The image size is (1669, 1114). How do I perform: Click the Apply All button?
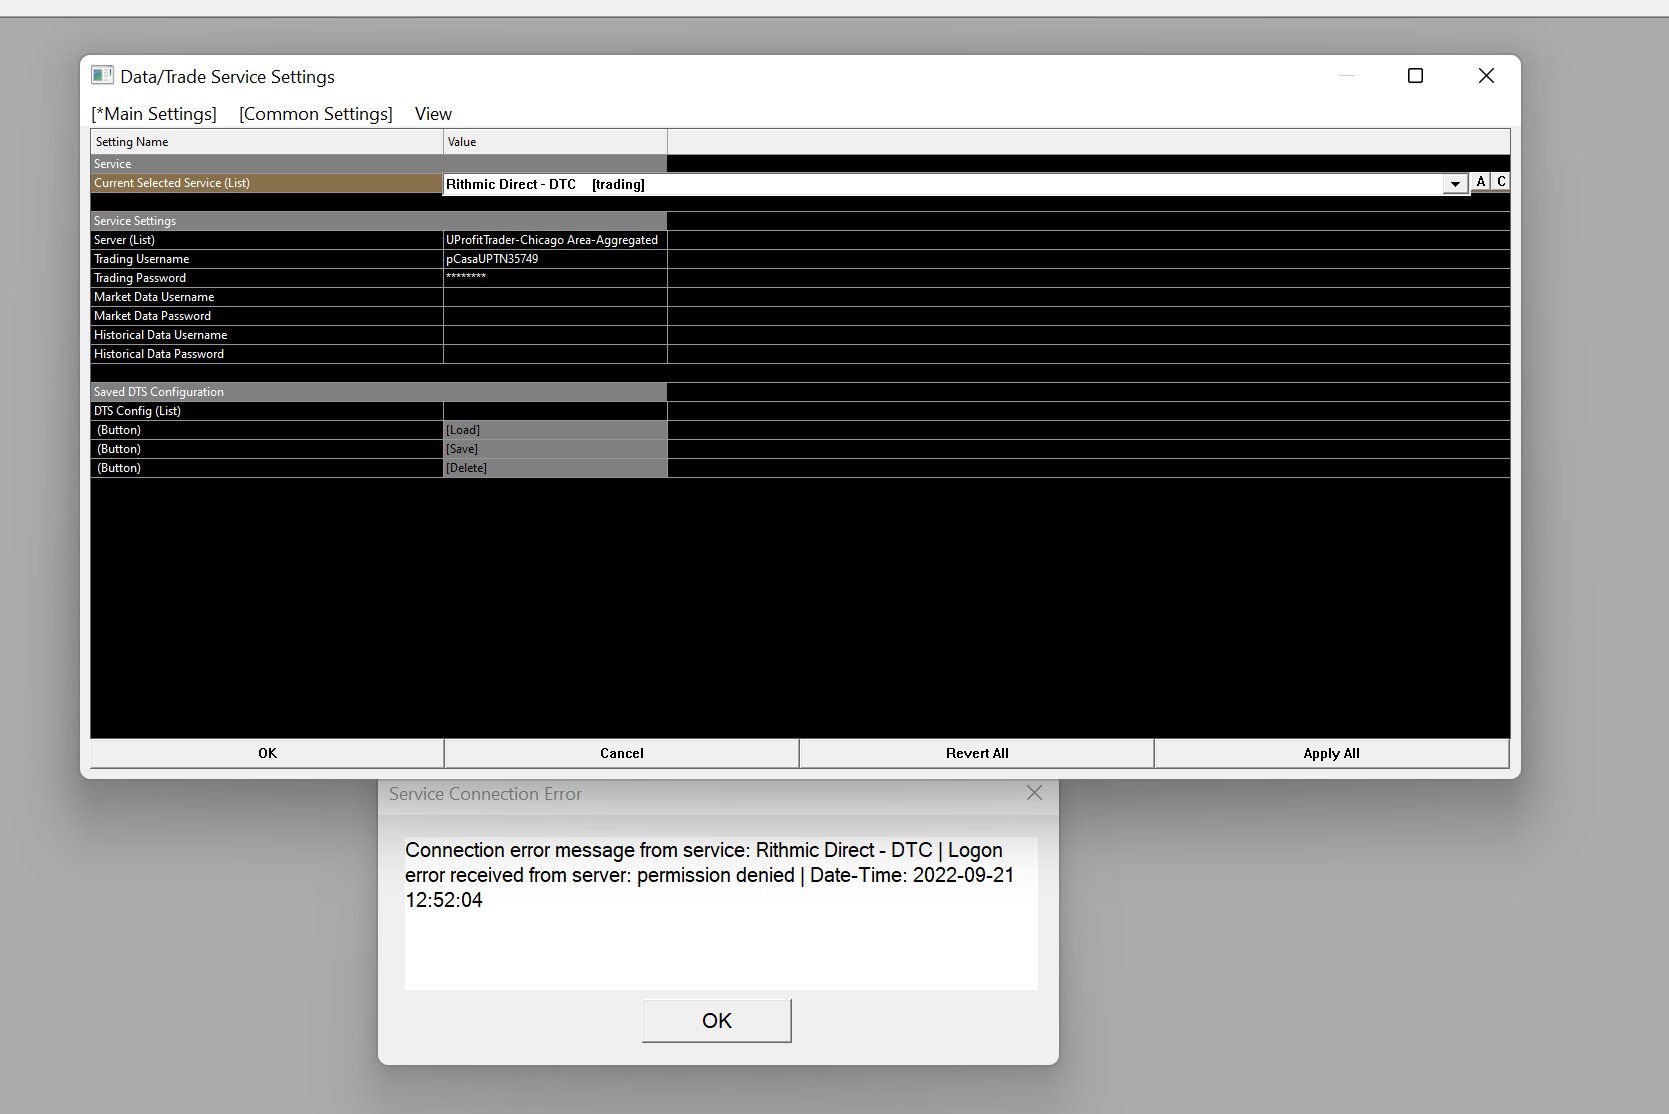pyautogui.click(x=1331, y=753)
